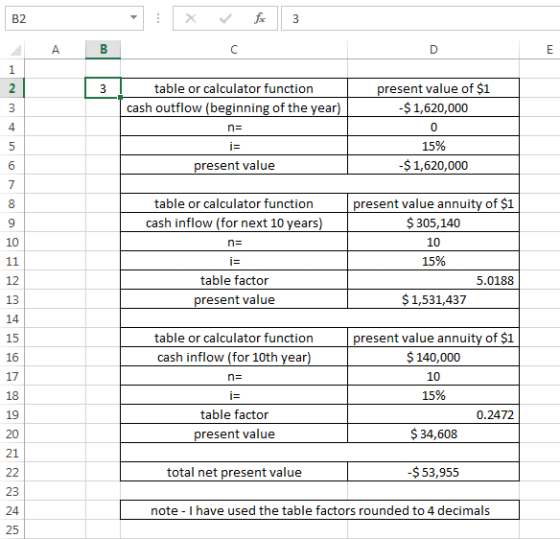Select row 21 header
Viewport: 560px width, 539px height.
pos(12,453)
